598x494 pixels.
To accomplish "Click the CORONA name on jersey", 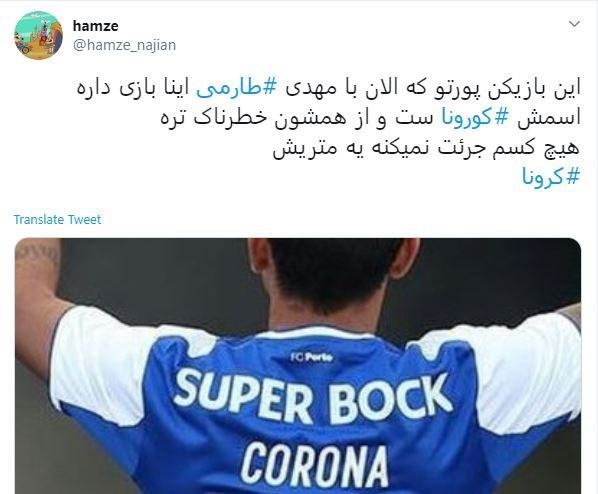I will coord(314,465).
